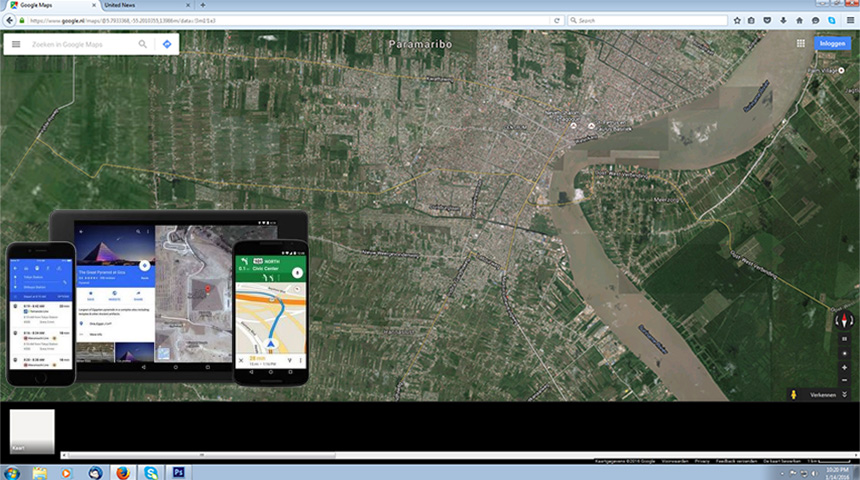Zoom in with the map plus button
Image resolution: width=860 pixels, height=480 pixels.
[x=845, y=367]
